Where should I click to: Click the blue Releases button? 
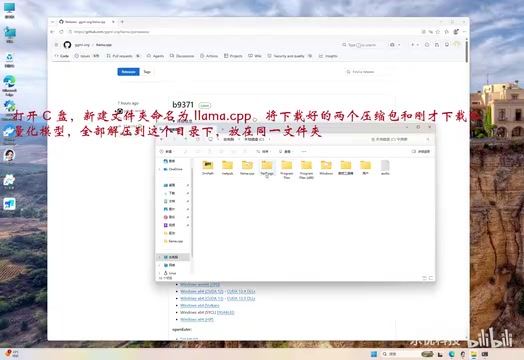(128, 72)
